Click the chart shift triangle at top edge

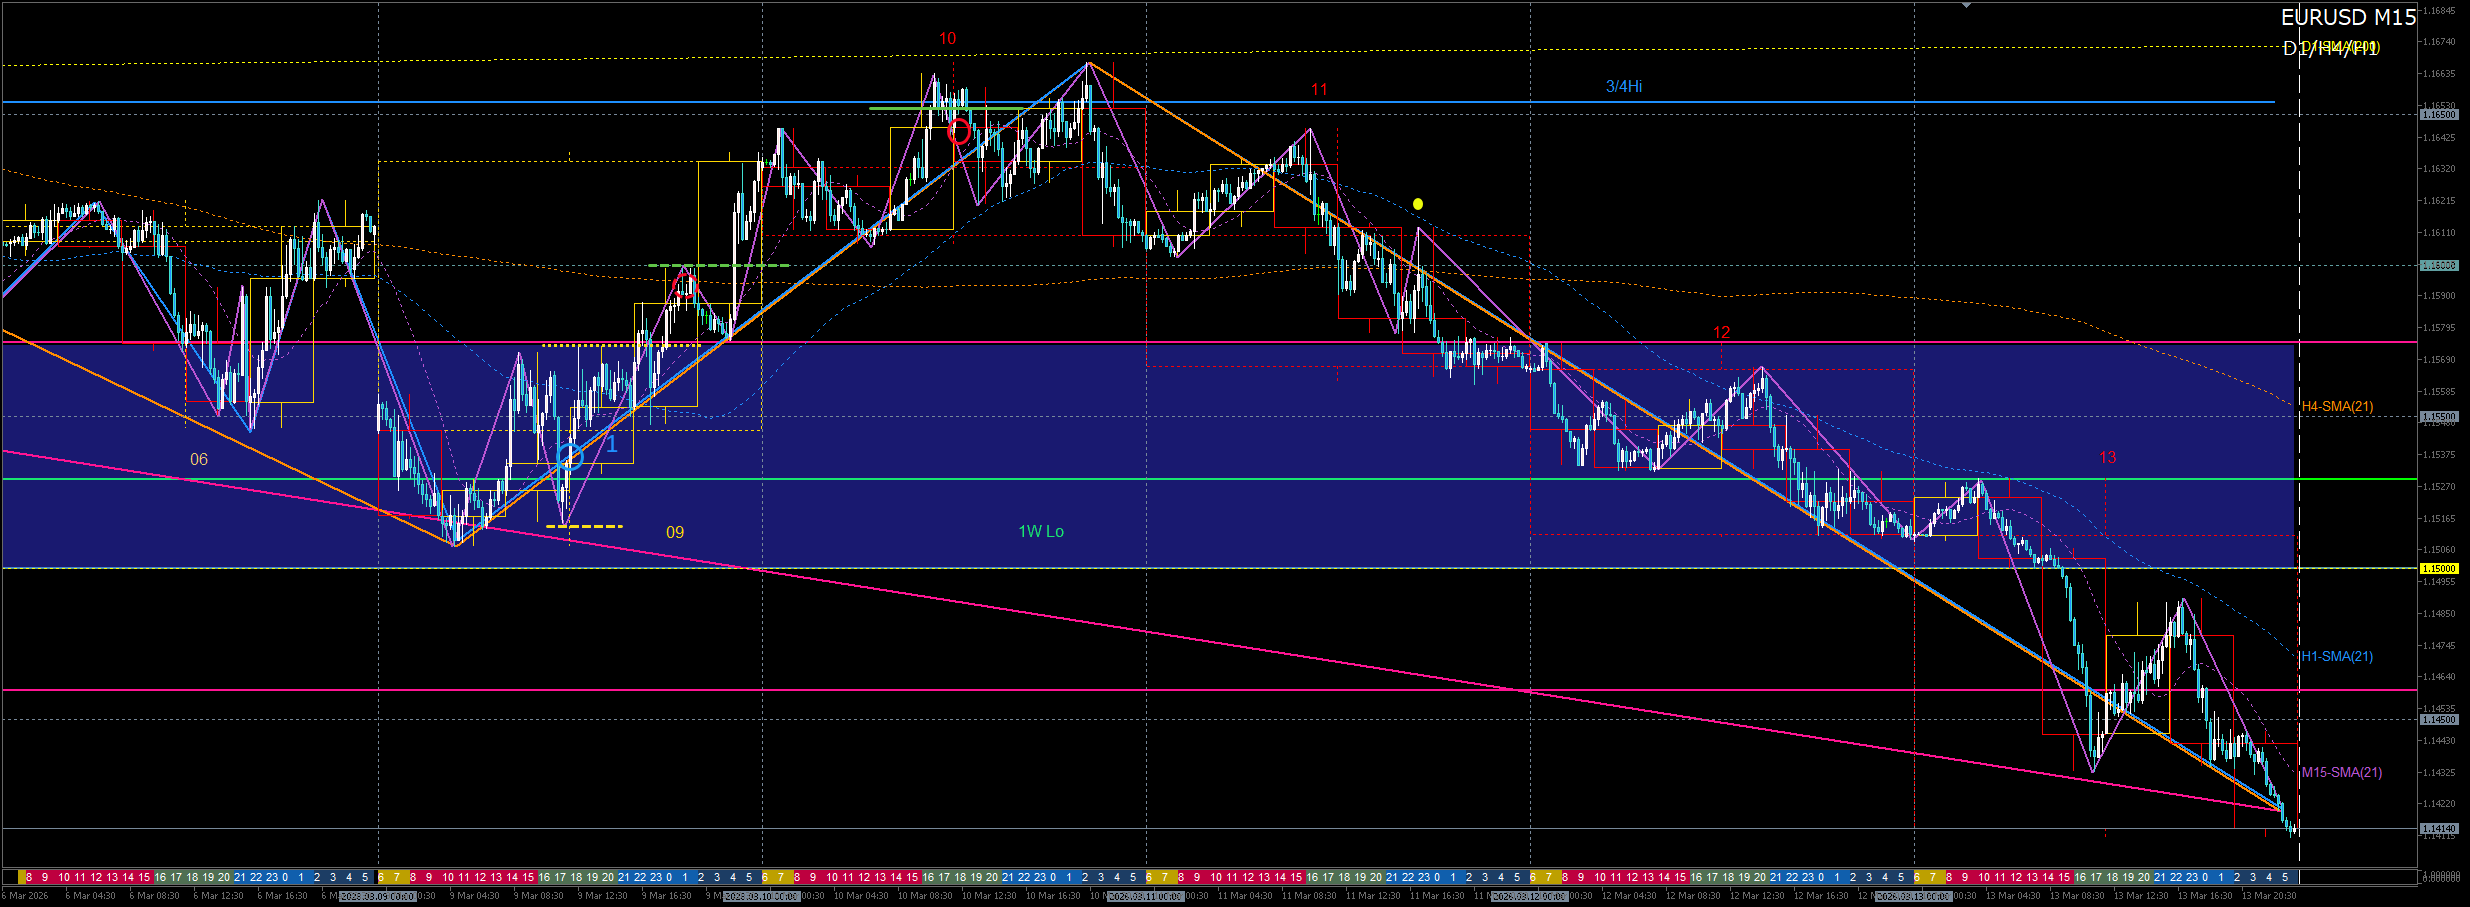coord(1966,6)
